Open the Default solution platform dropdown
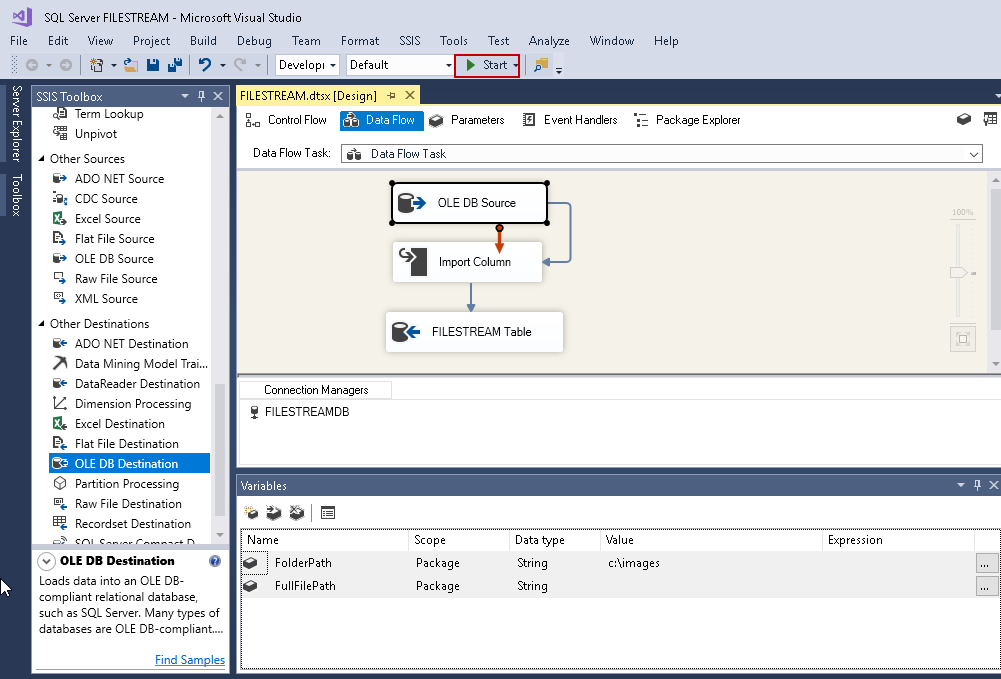The height and width of the screenshot is (679, 1001). (x=448, y=65)
